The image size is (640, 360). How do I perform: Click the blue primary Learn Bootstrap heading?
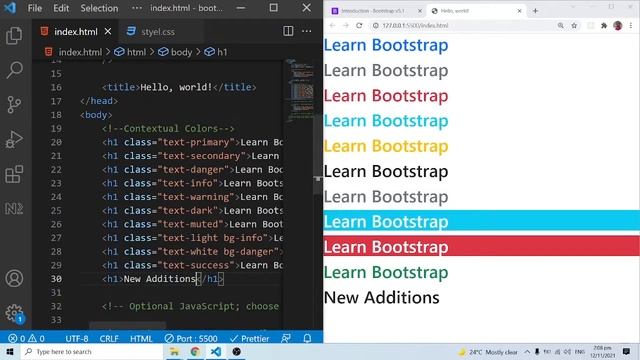pos(386,45)
